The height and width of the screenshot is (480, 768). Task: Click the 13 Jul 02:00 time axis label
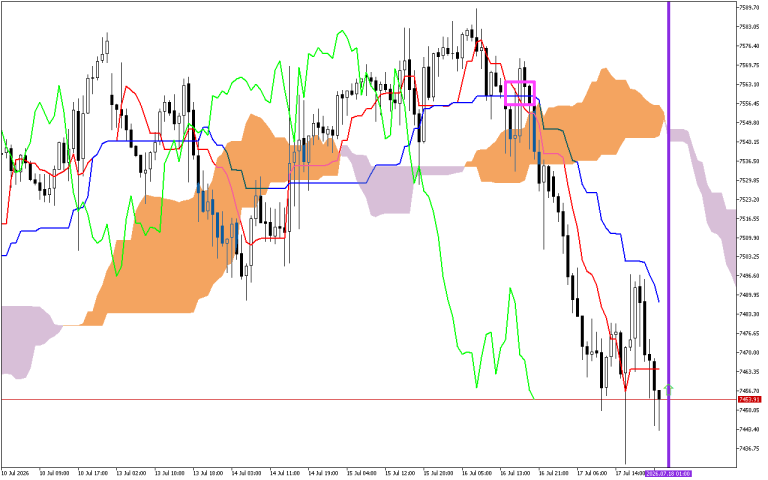131,474
